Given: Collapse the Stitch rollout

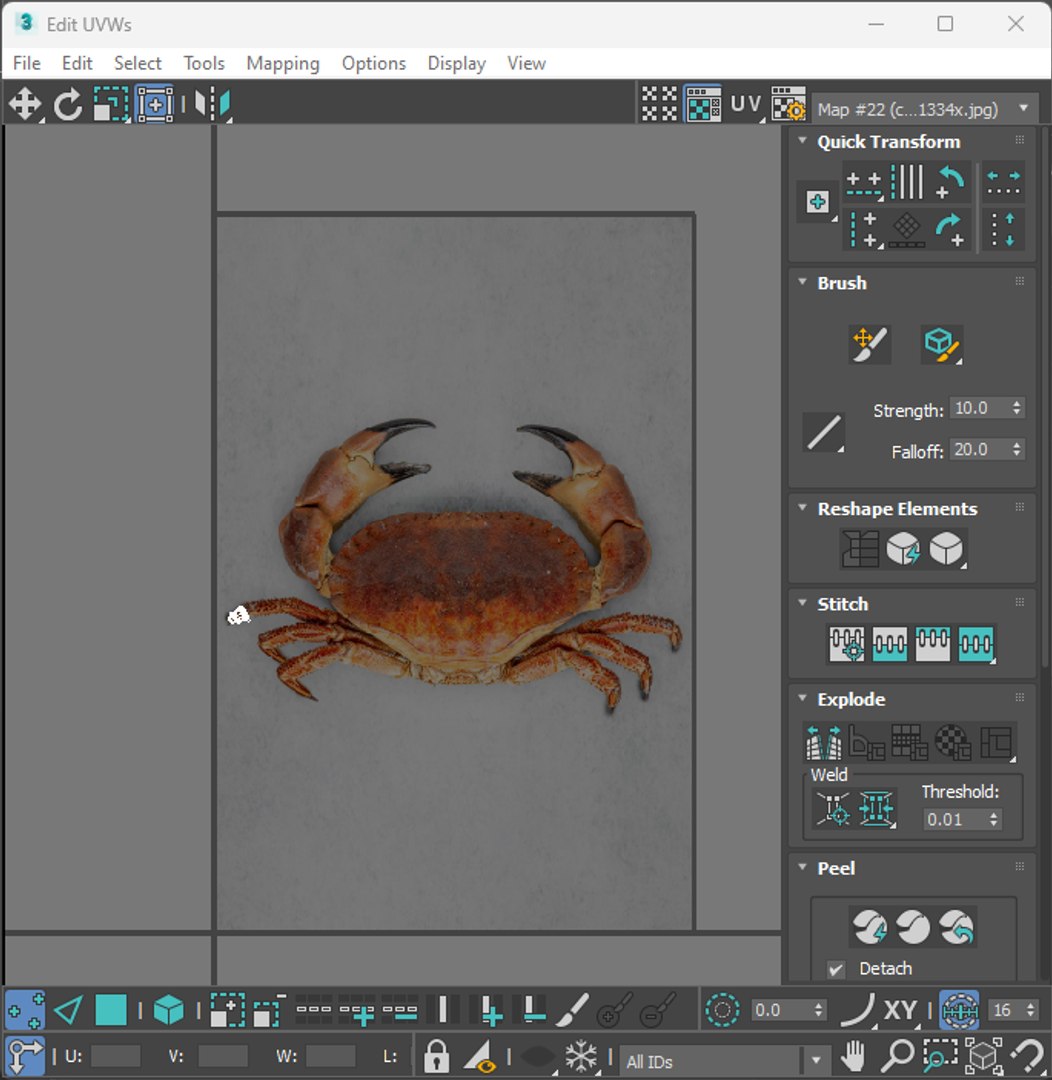Looking at the screenshot, I should 802,603.
